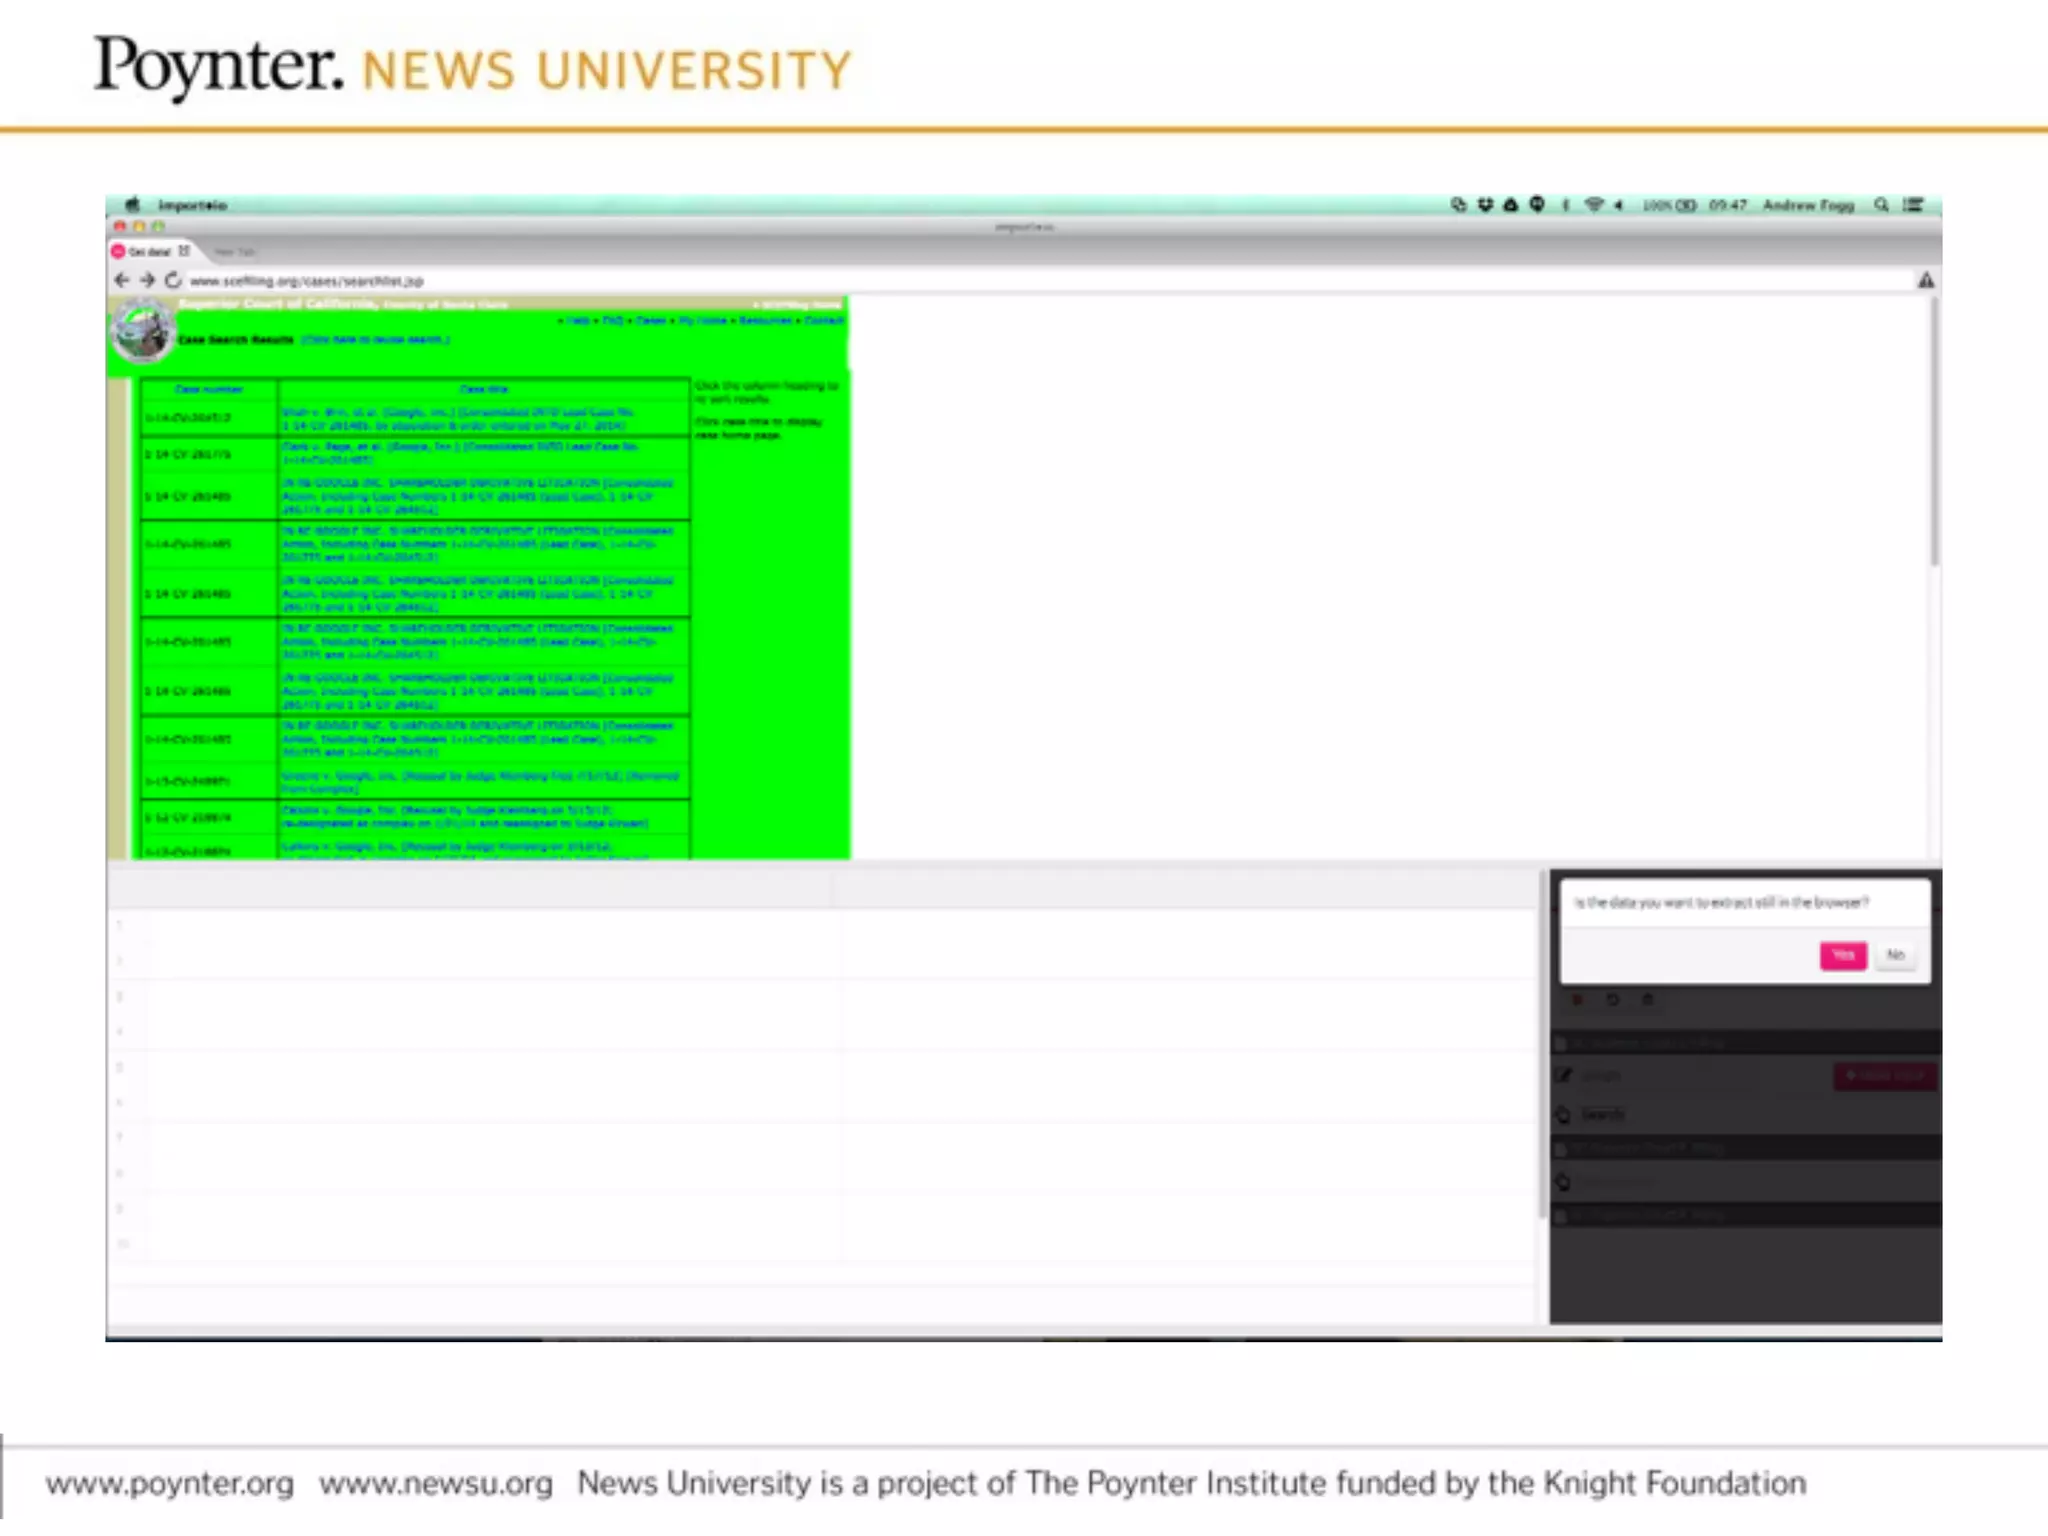This screenshot has width=2048, height=1536.
Task: Sort by the Case title column heading
Action: click(484, 389)
